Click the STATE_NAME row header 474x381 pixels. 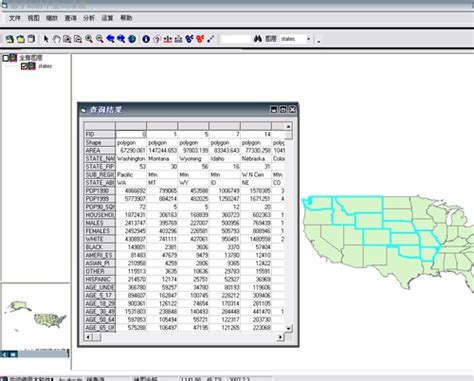(100, 159)
